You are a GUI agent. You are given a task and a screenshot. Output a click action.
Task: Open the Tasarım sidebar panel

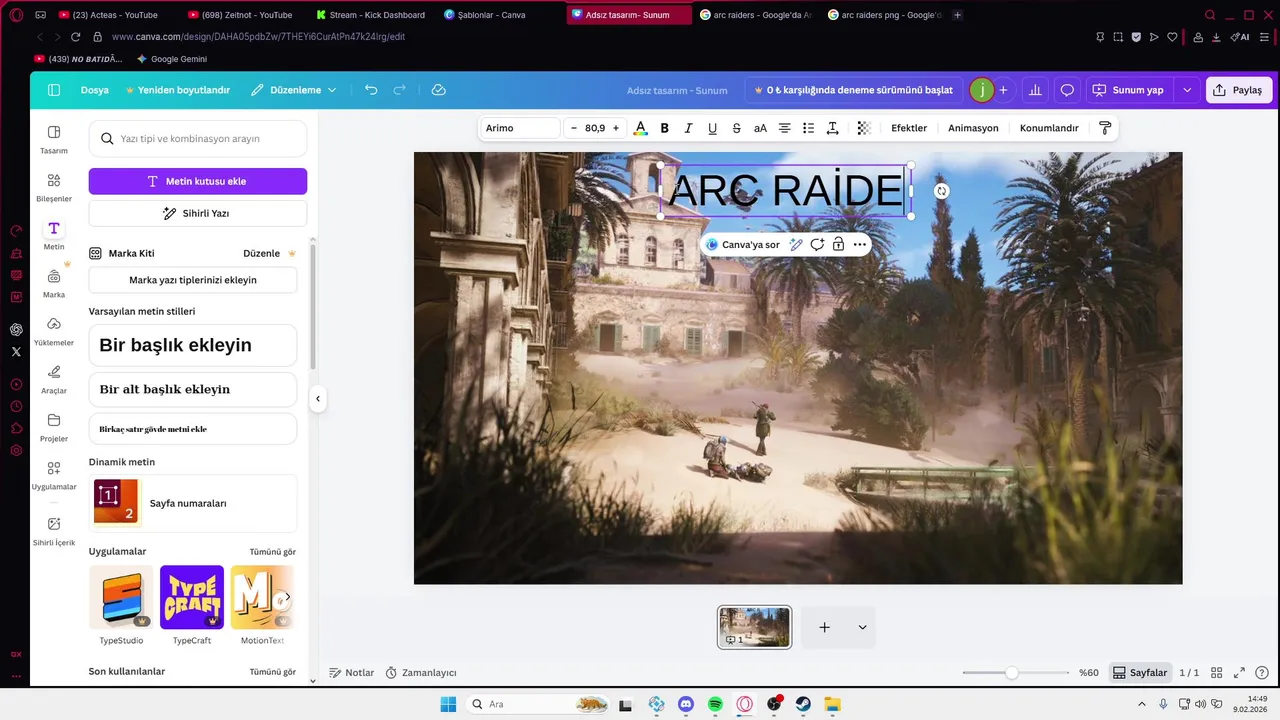[x=54, y=139]
